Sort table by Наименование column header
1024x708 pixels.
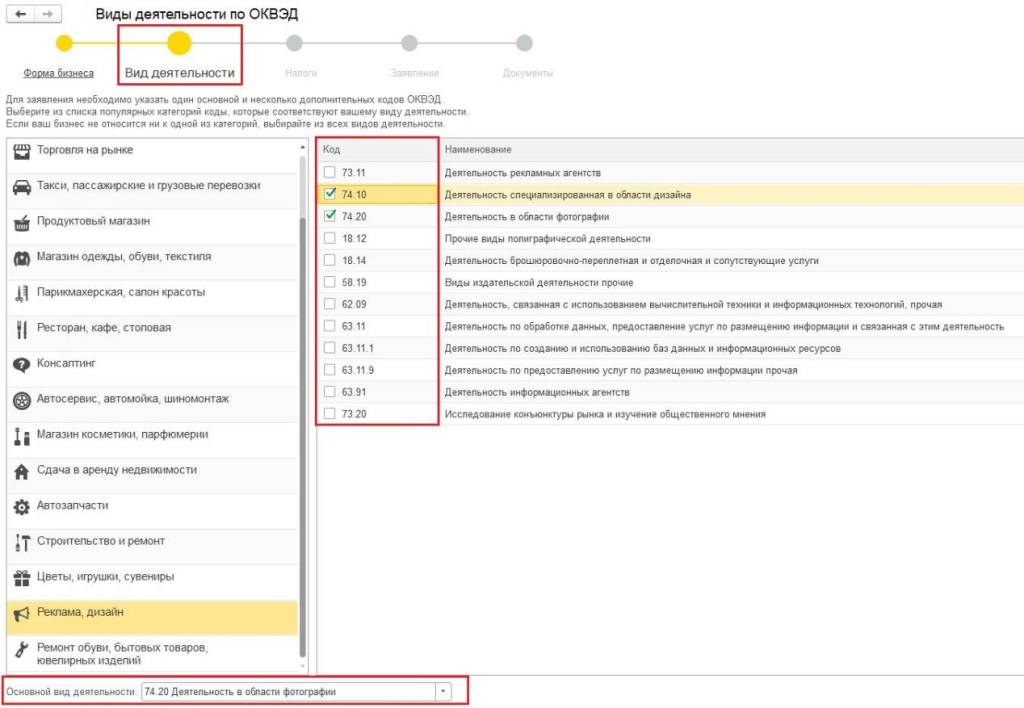tap(478, 150)
